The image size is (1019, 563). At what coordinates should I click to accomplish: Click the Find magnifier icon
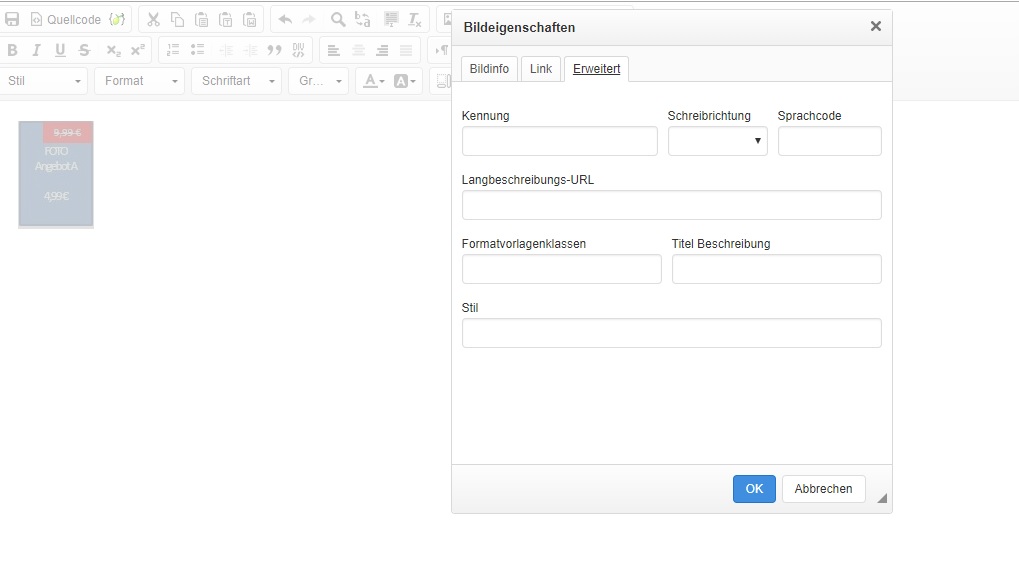coord(338,19)
